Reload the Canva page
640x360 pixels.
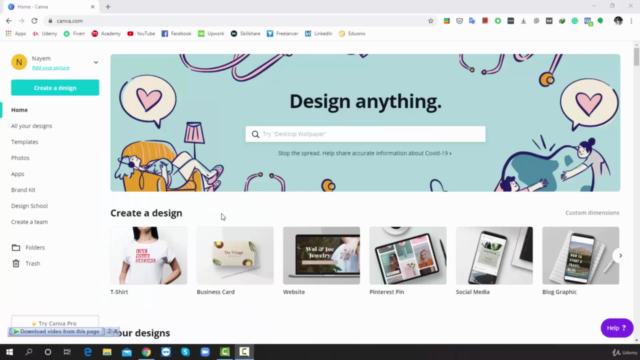coord(34,21)
